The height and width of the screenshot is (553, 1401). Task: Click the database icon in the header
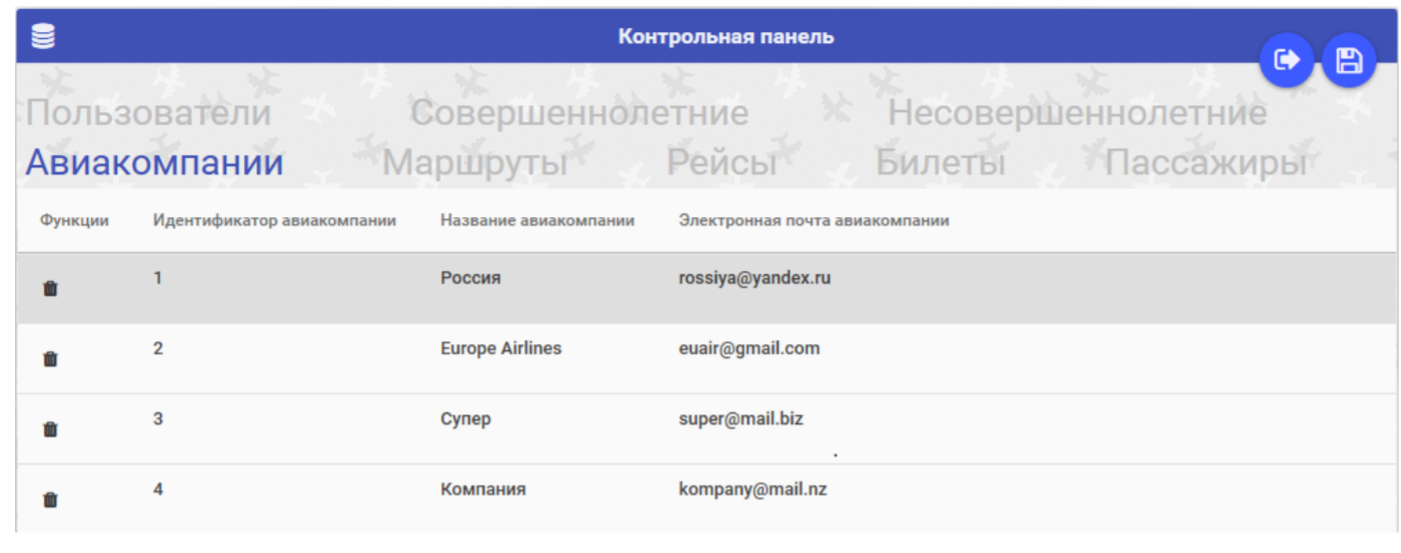tap(43, 37)
